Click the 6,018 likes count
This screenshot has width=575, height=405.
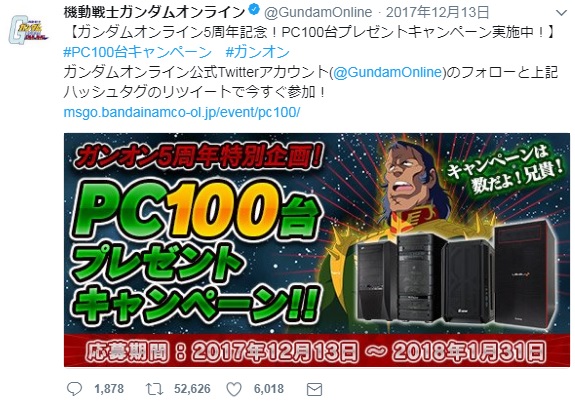pyautogui.click(x=269, y=389)
